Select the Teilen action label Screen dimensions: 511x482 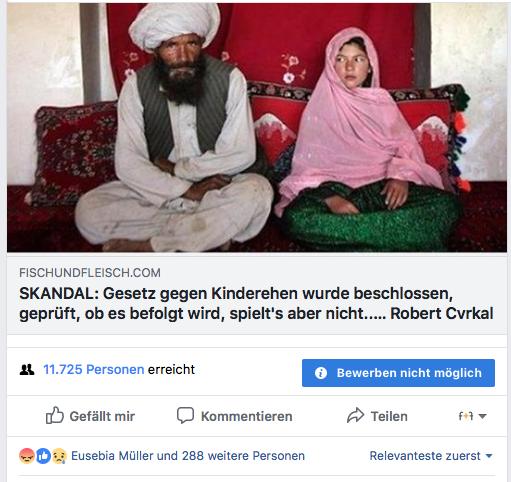389,416
